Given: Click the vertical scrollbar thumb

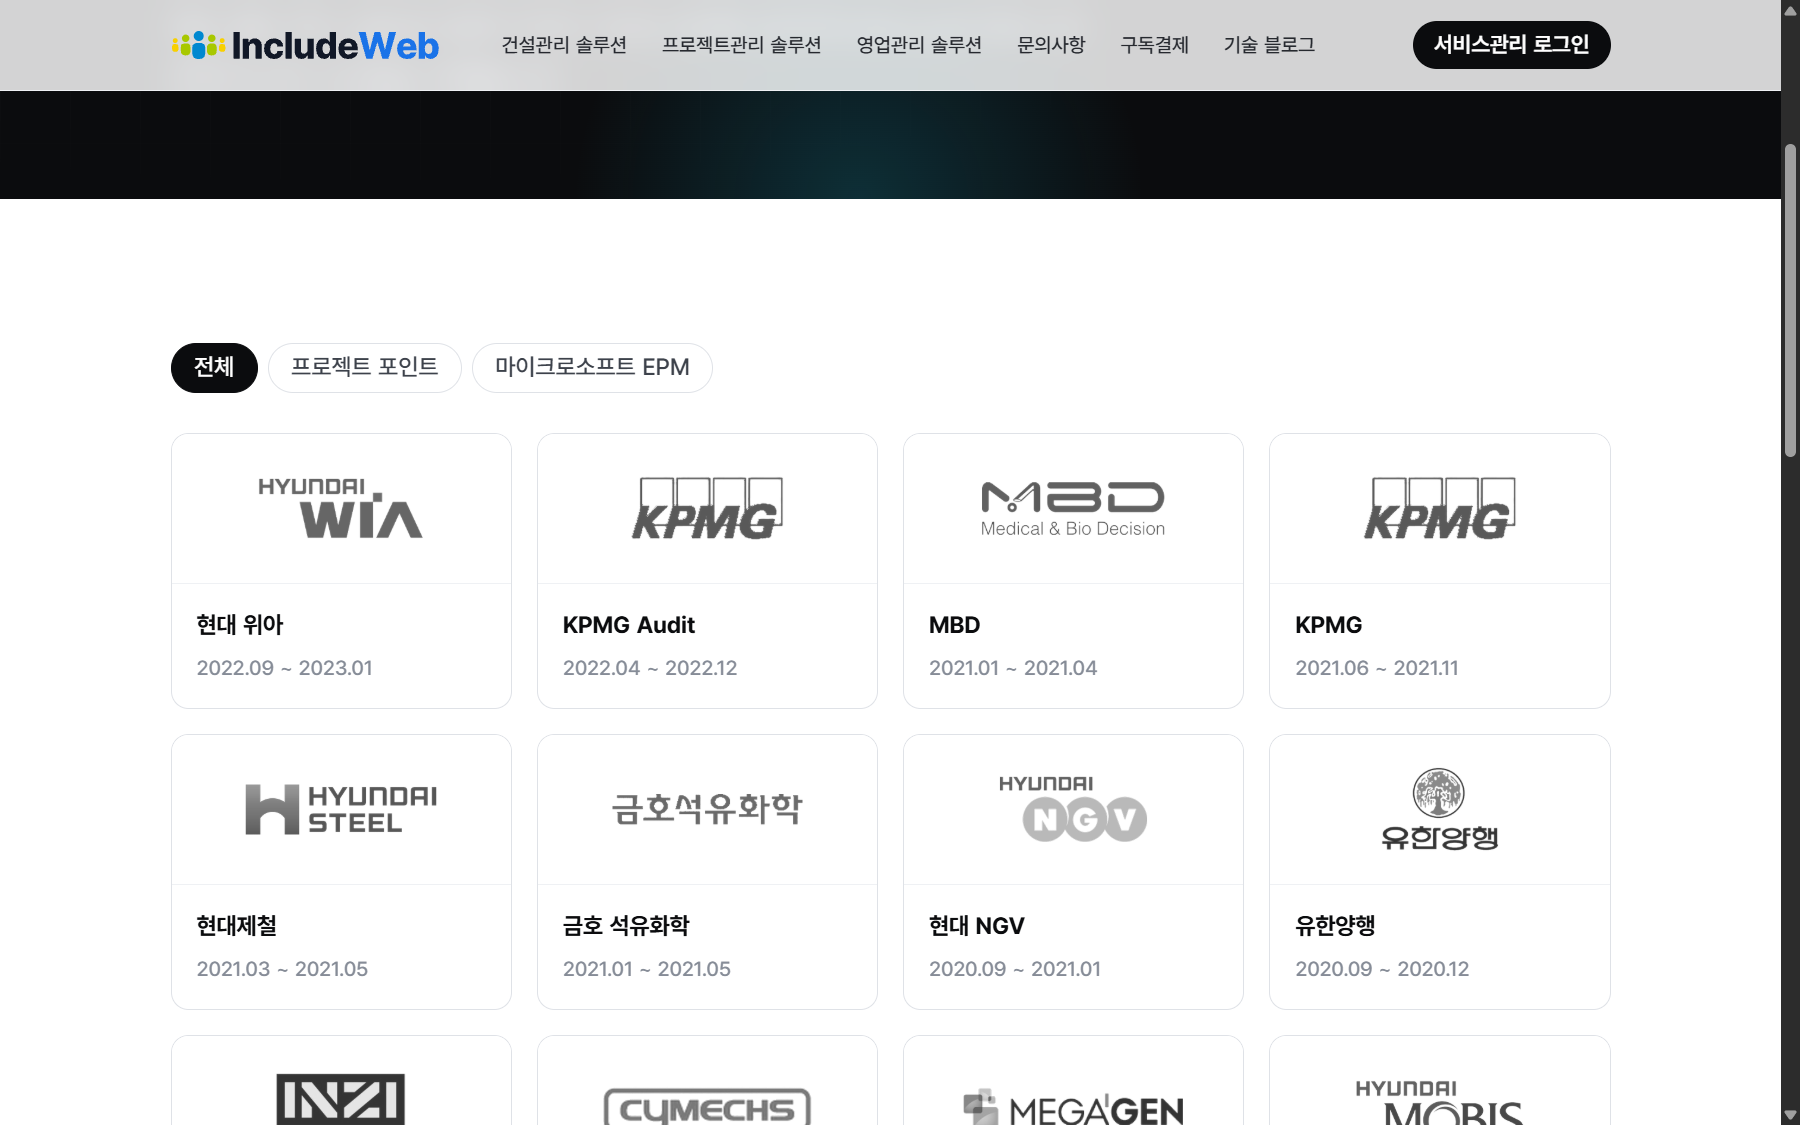Looking at the screenshot, I should tap(1790, 301).
